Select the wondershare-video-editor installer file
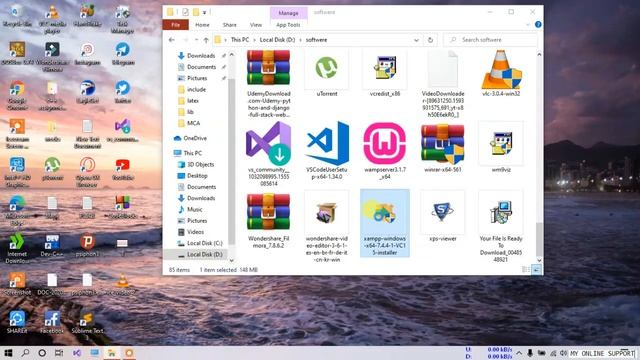The height and width of the screenshot is (360, 640). [327, 227]
